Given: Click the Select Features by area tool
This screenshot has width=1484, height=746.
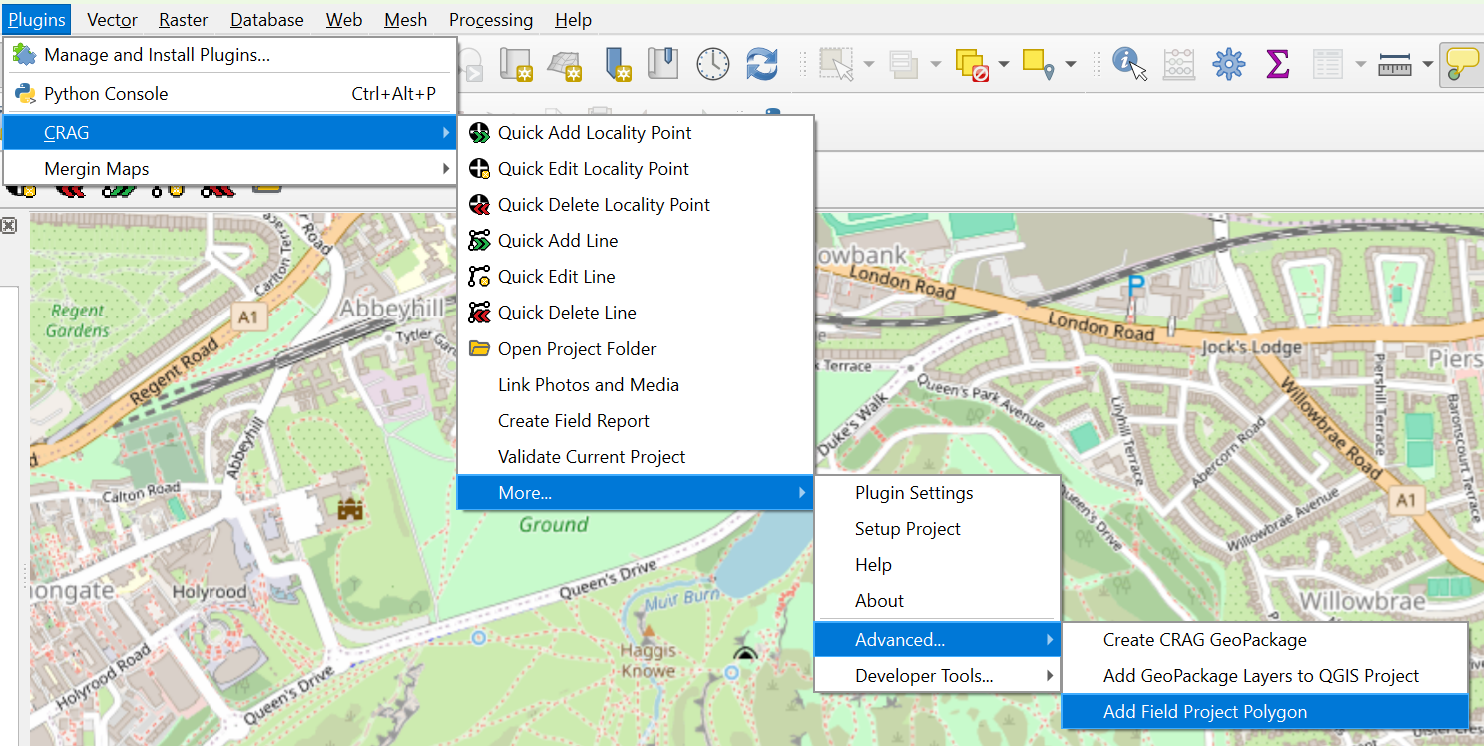Looking at the screenshot, I should pyautogui.click(x=835, y=64).
